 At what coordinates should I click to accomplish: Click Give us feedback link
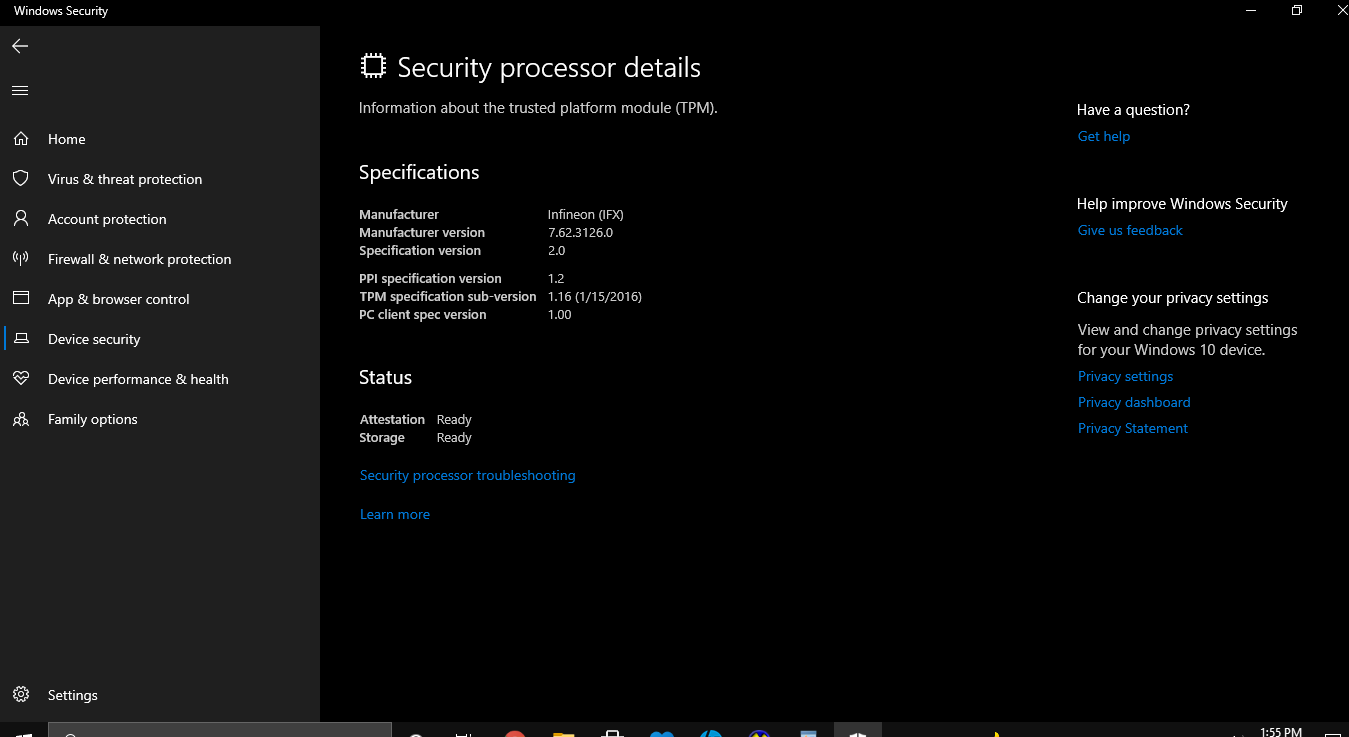[x=1130, y=230]
